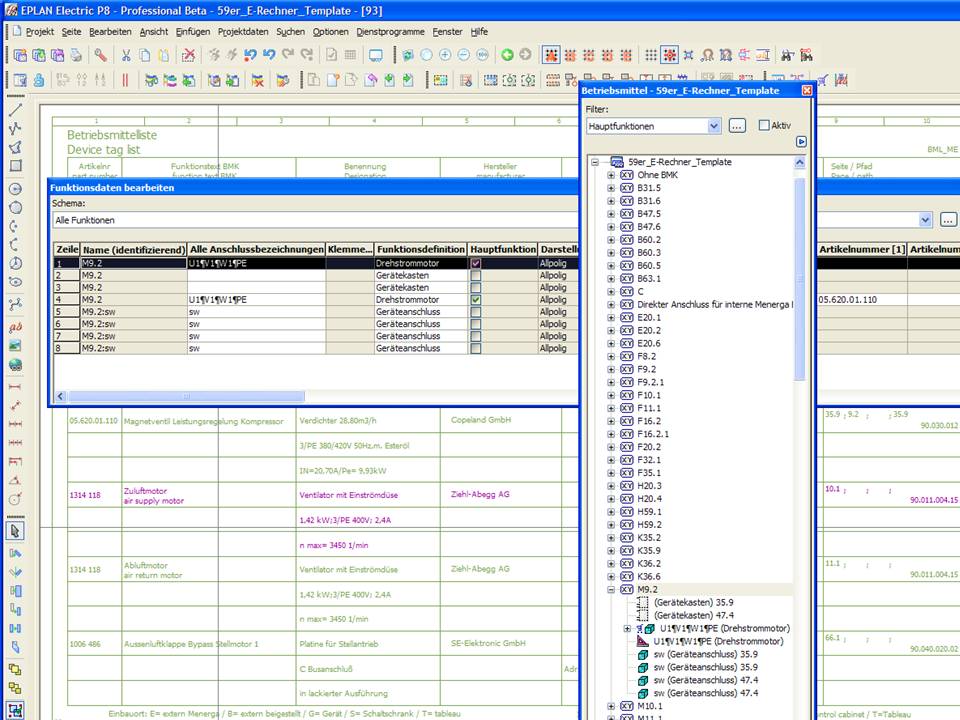Click the graphical preview monitor icon
This screenshot has height=720, width=960.
pos(375,55)
